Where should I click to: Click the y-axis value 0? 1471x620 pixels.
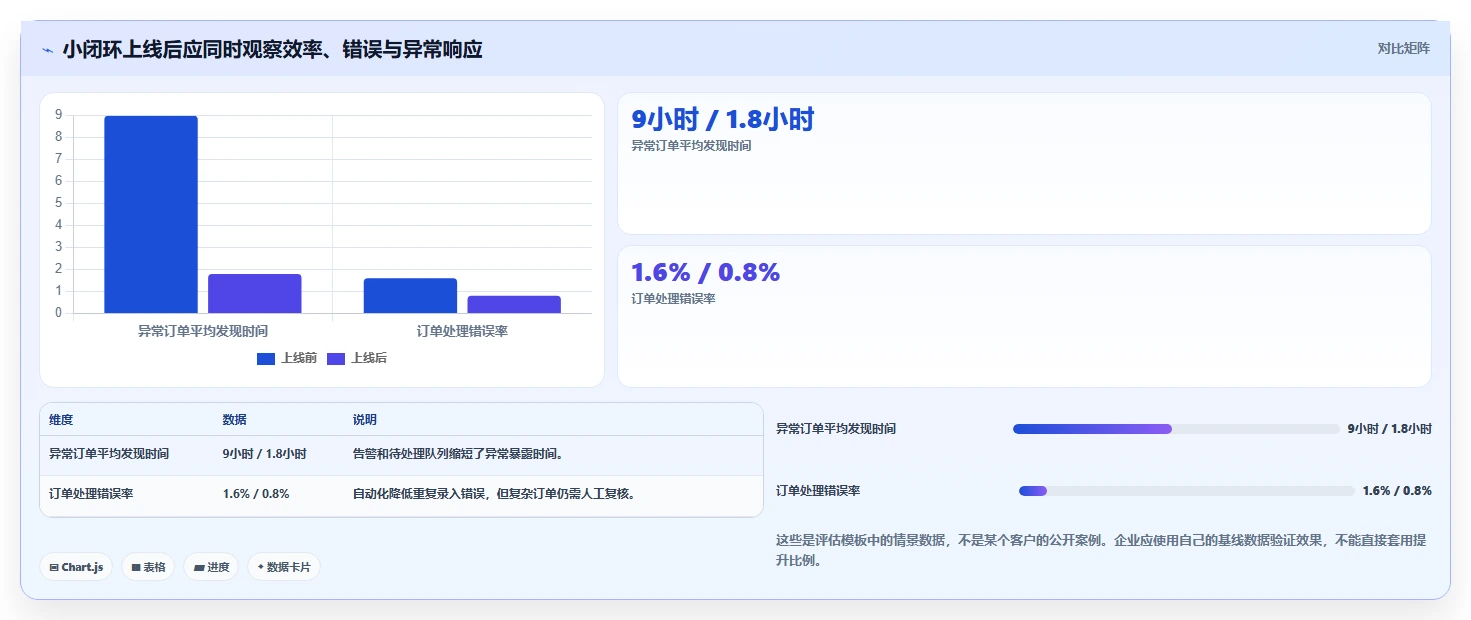tap(59, 313)
